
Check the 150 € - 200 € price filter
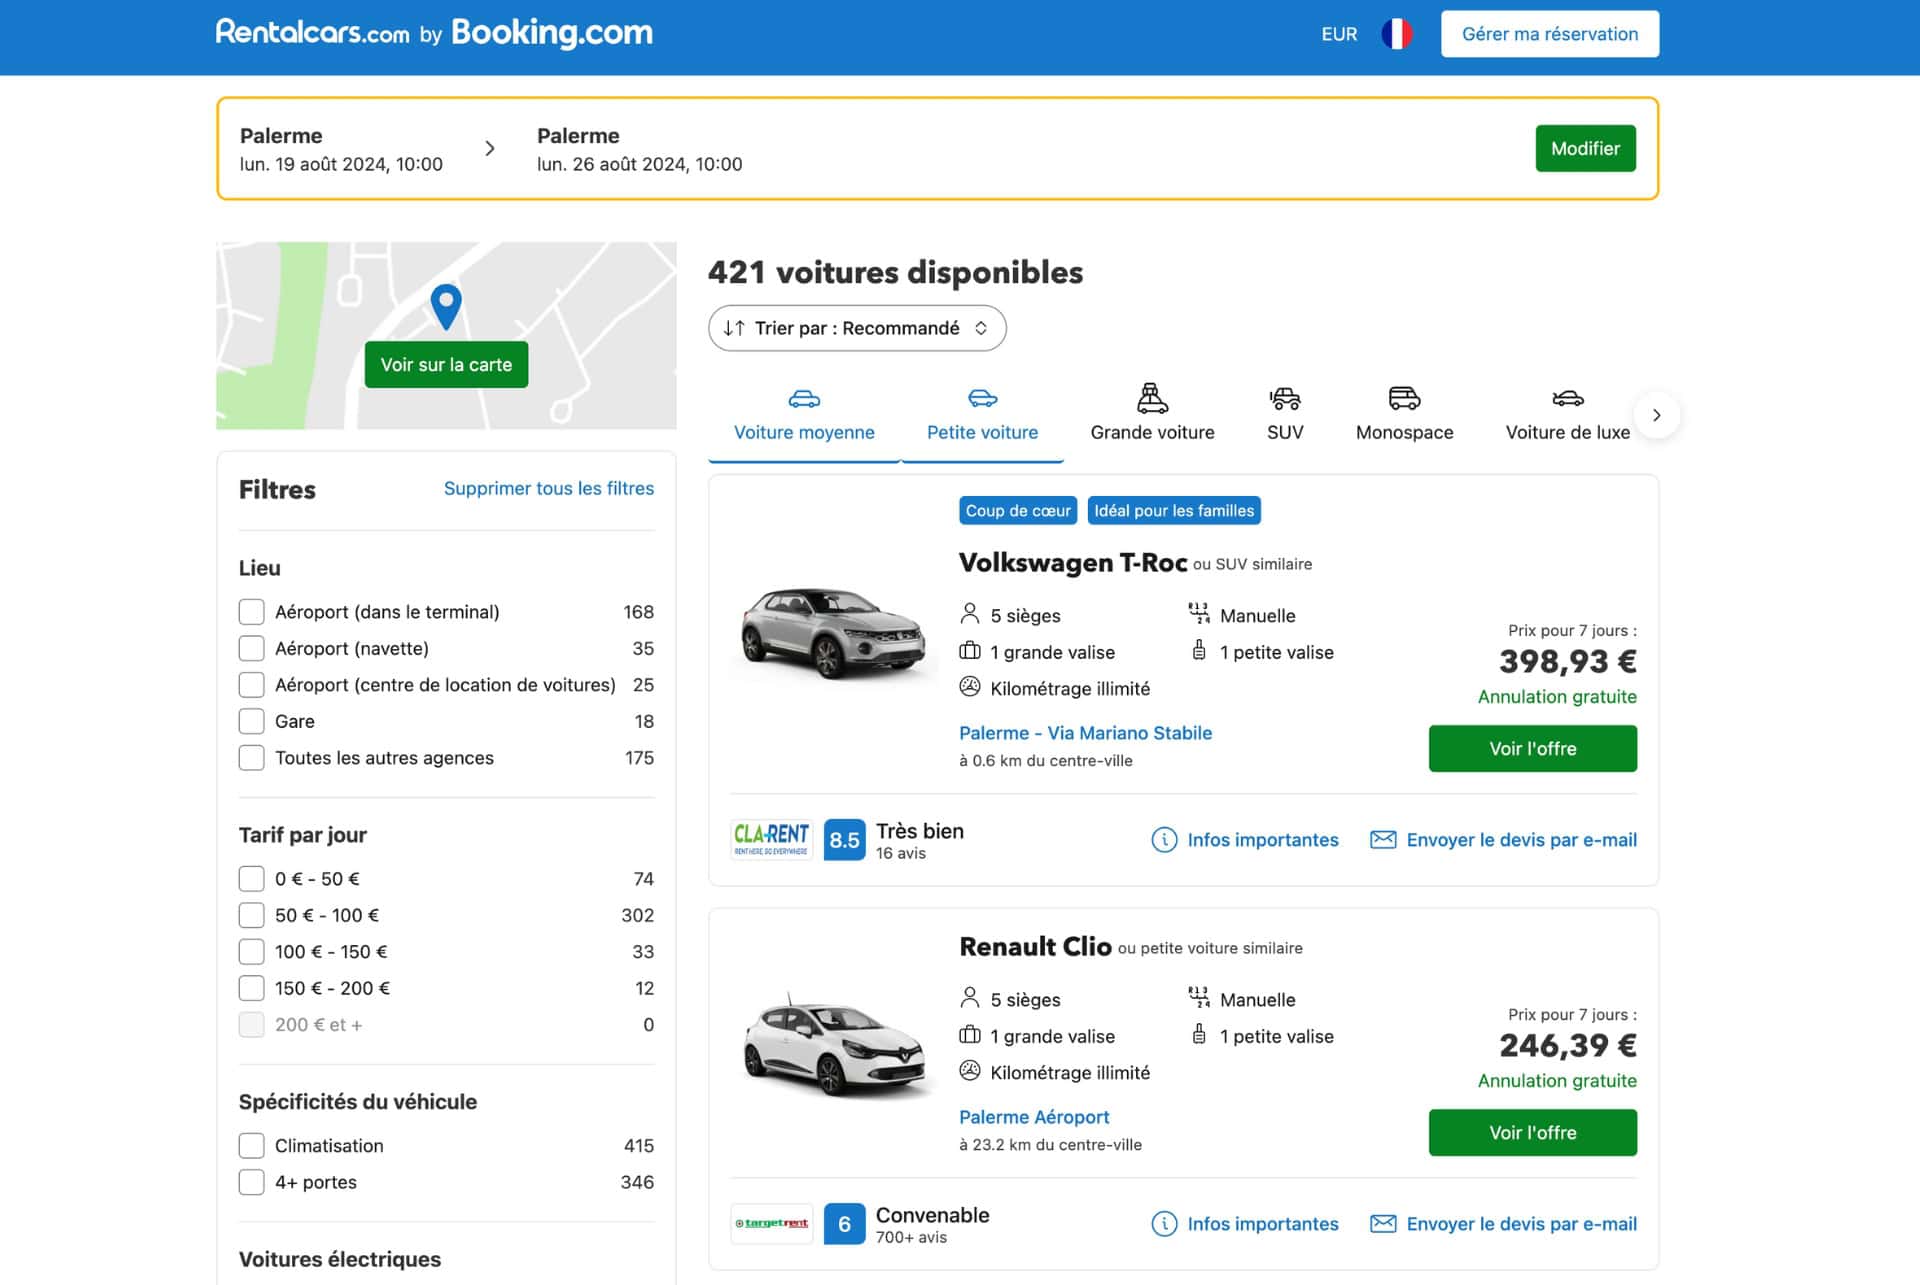[x=251, y=988]
